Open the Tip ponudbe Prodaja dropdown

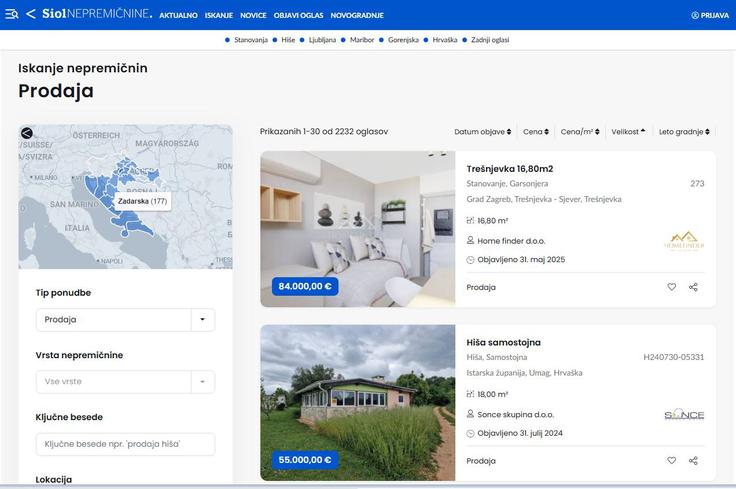click(x=125, y=320)
